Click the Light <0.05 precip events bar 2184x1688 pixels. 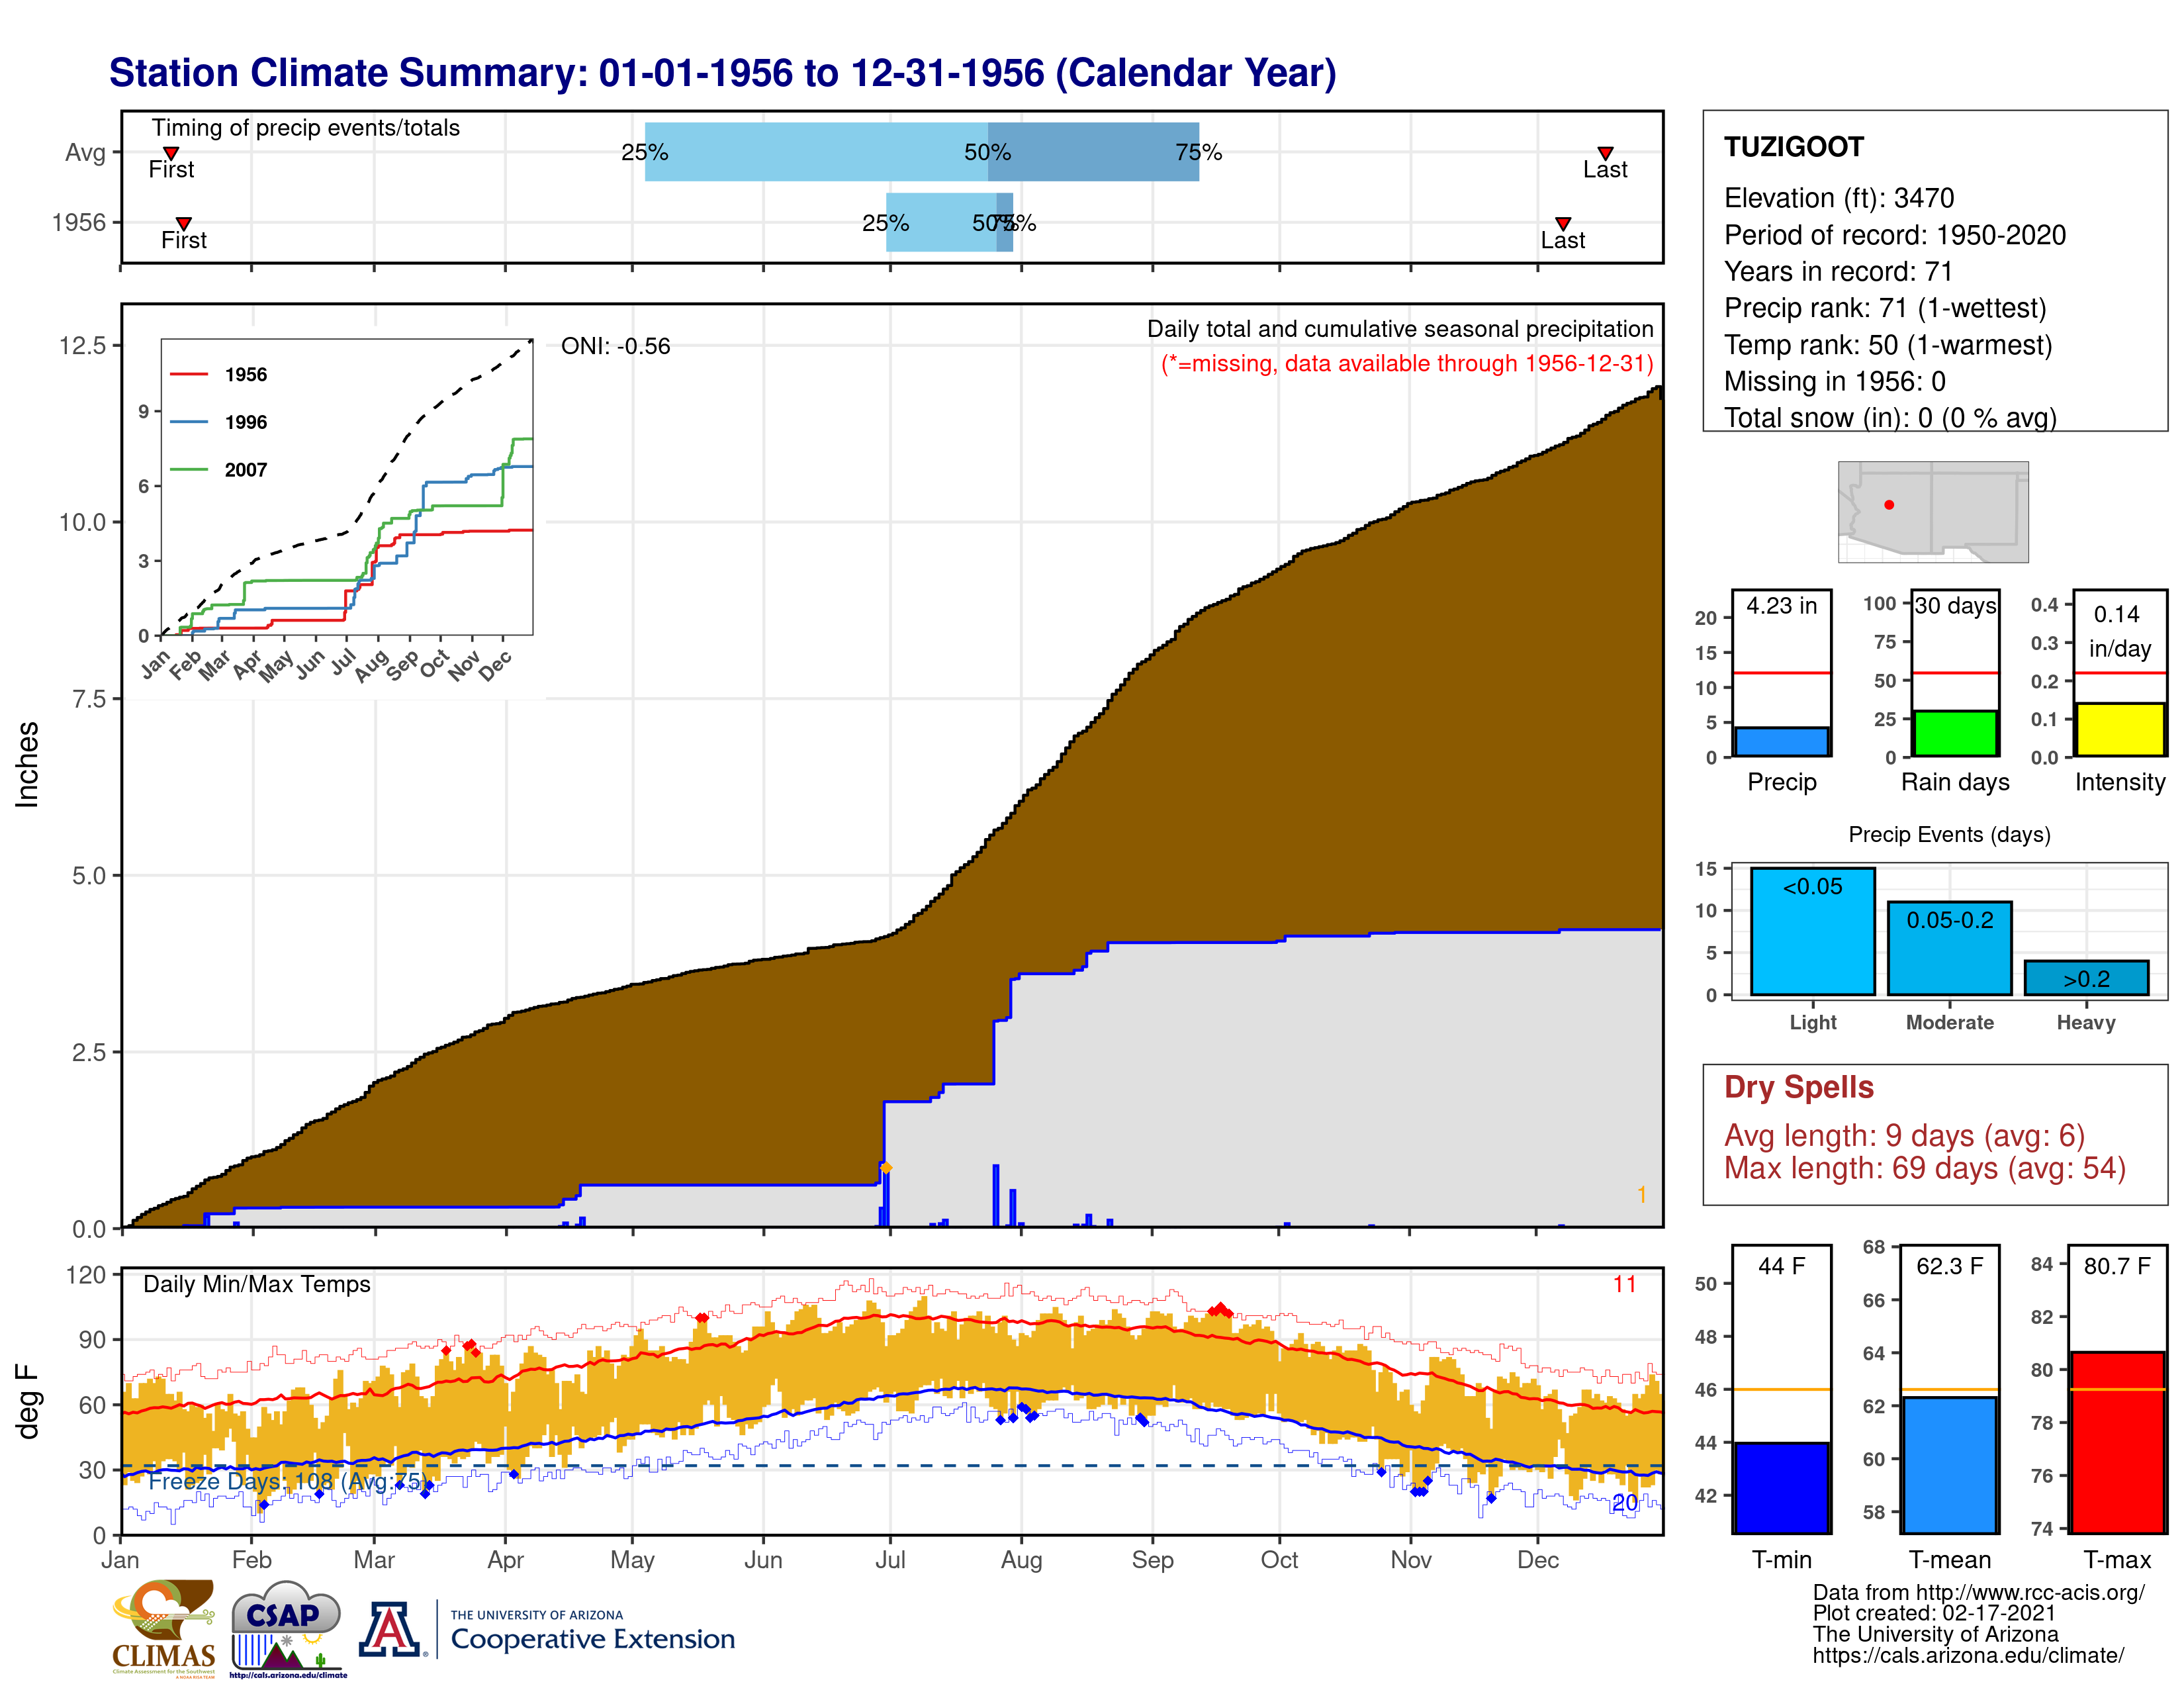pyautogui.click(x=1812, y=931)
